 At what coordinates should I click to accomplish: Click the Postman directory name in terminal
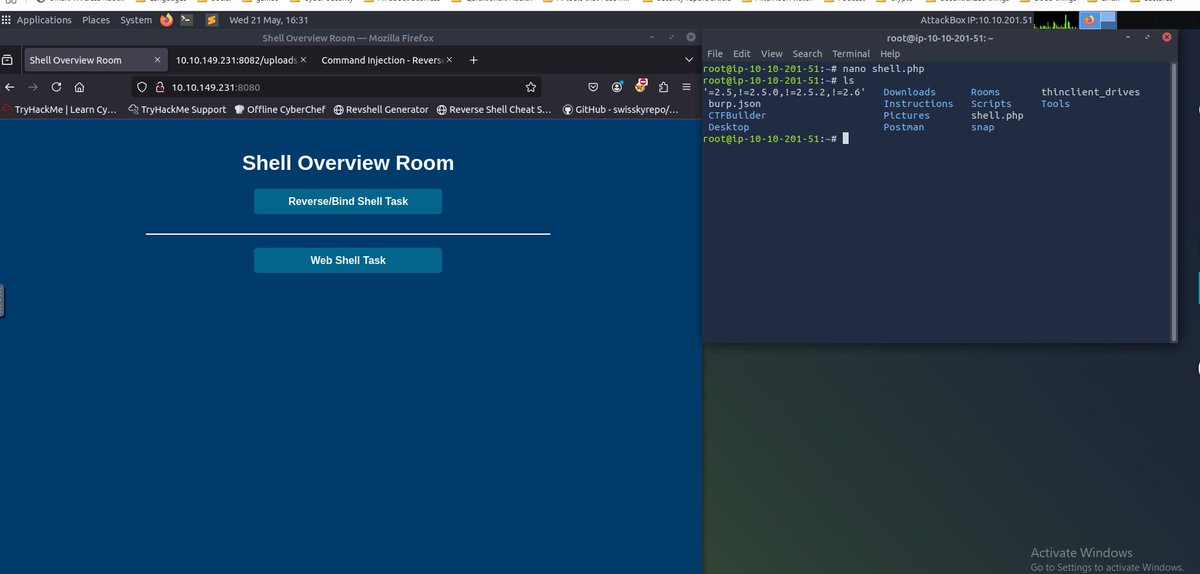pos(903,128)
